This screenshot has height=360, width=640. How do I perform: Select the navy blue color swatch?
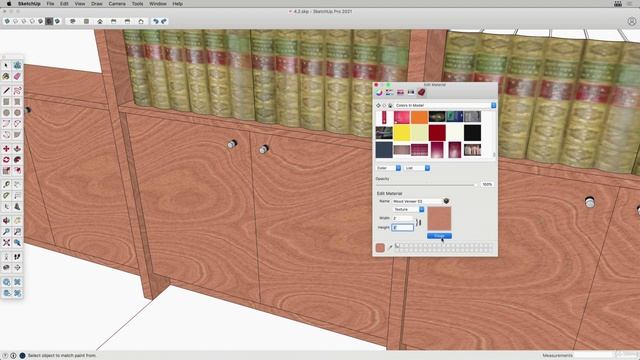click(x=384, y=150)
